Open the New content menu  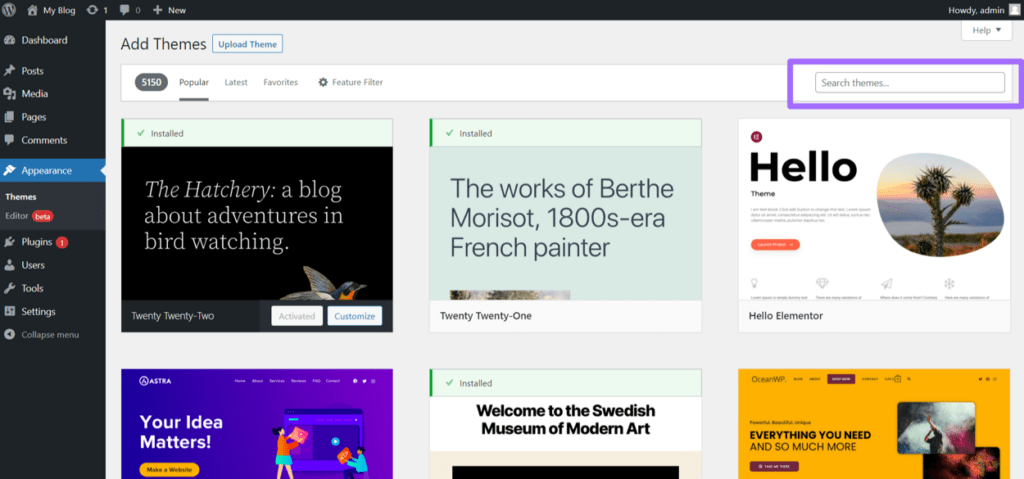point(169,10)
